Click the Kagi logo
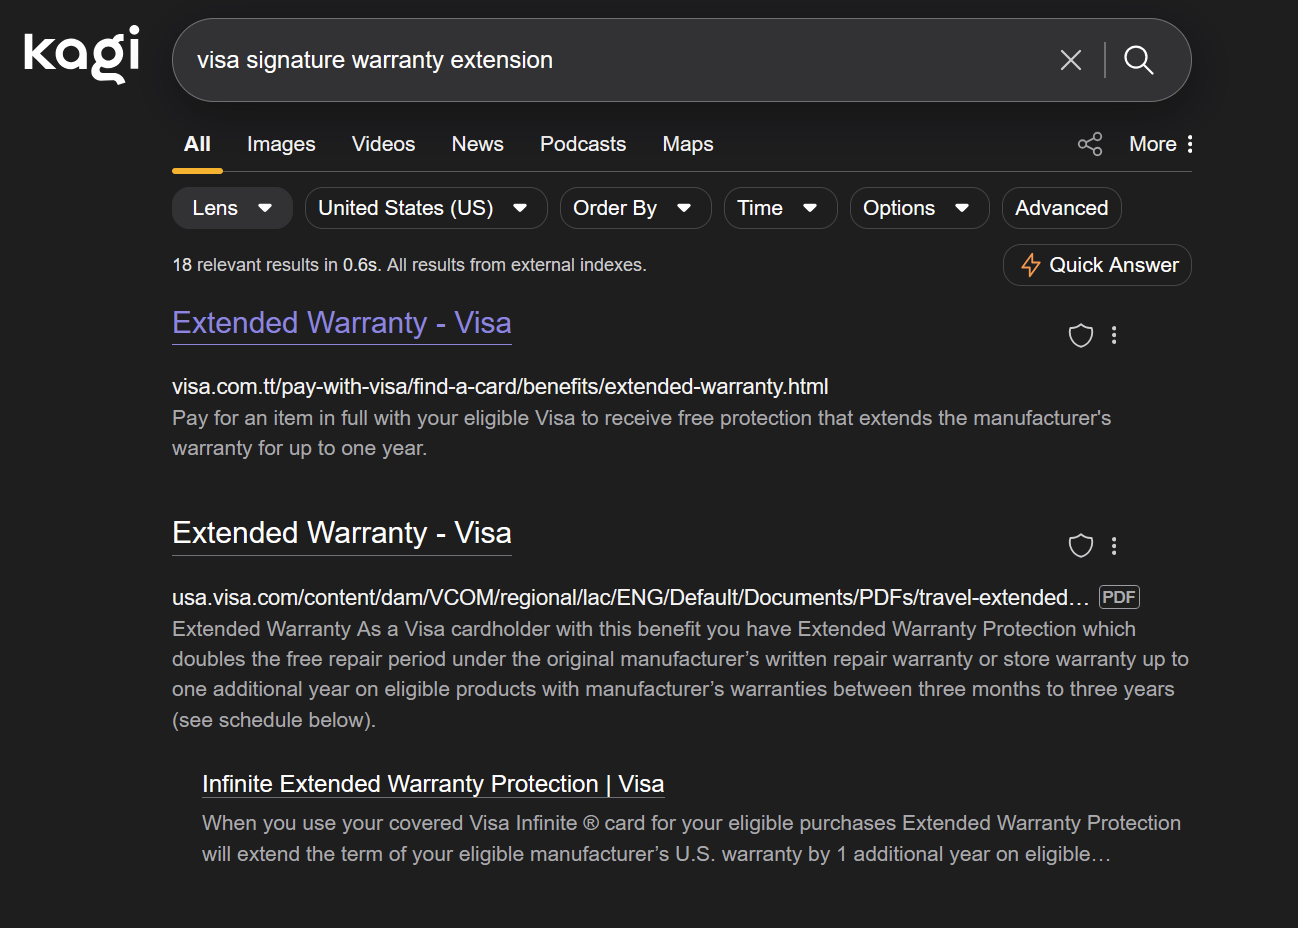The height and width of the screenshot is (928, 1298). click(81, 55)
